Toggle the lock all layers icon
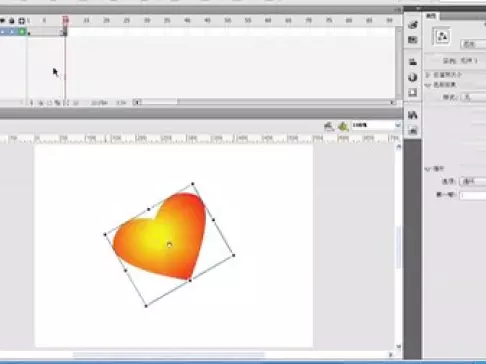486x364 pixels. [x=12, y=21]
